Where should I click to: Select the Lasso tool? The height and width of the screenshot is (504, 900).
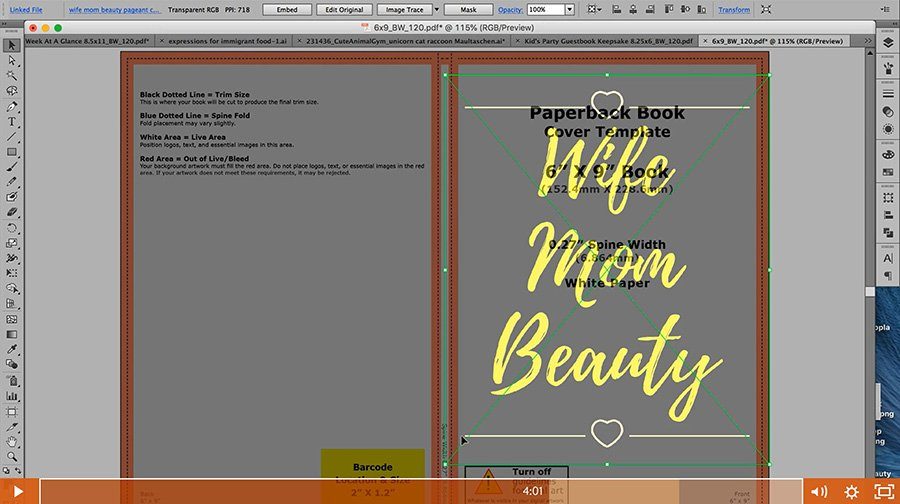(11, 91)
